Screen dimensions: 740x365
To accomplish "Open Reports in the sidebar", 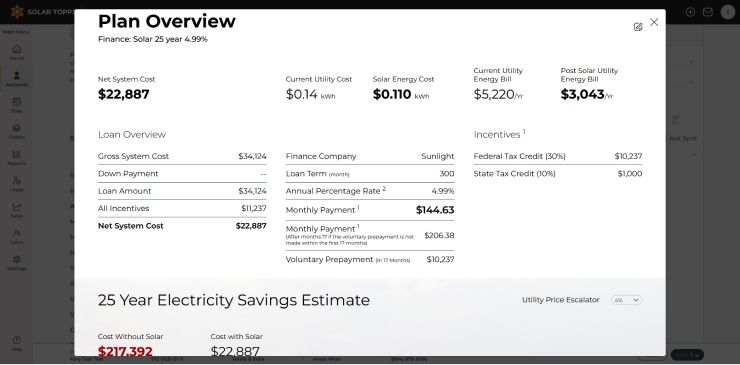I will click(x=17, y=158).
